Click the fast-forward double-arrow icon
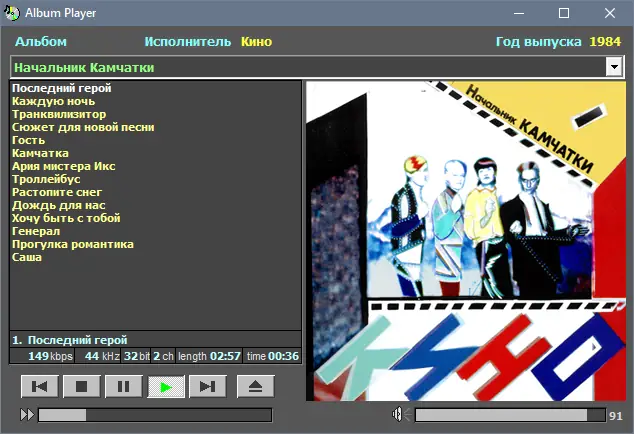 pos(27,415)
